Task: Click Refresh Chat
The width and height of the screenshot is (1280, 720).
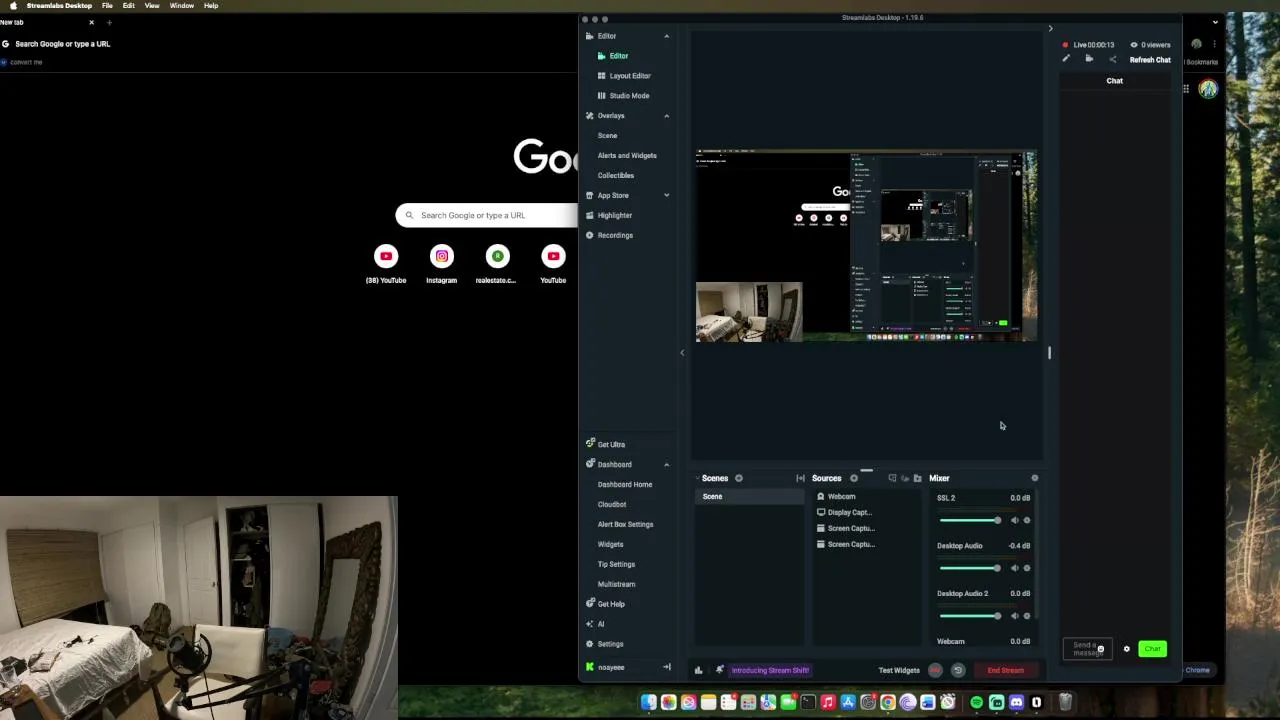Action: click(1149, 60)
